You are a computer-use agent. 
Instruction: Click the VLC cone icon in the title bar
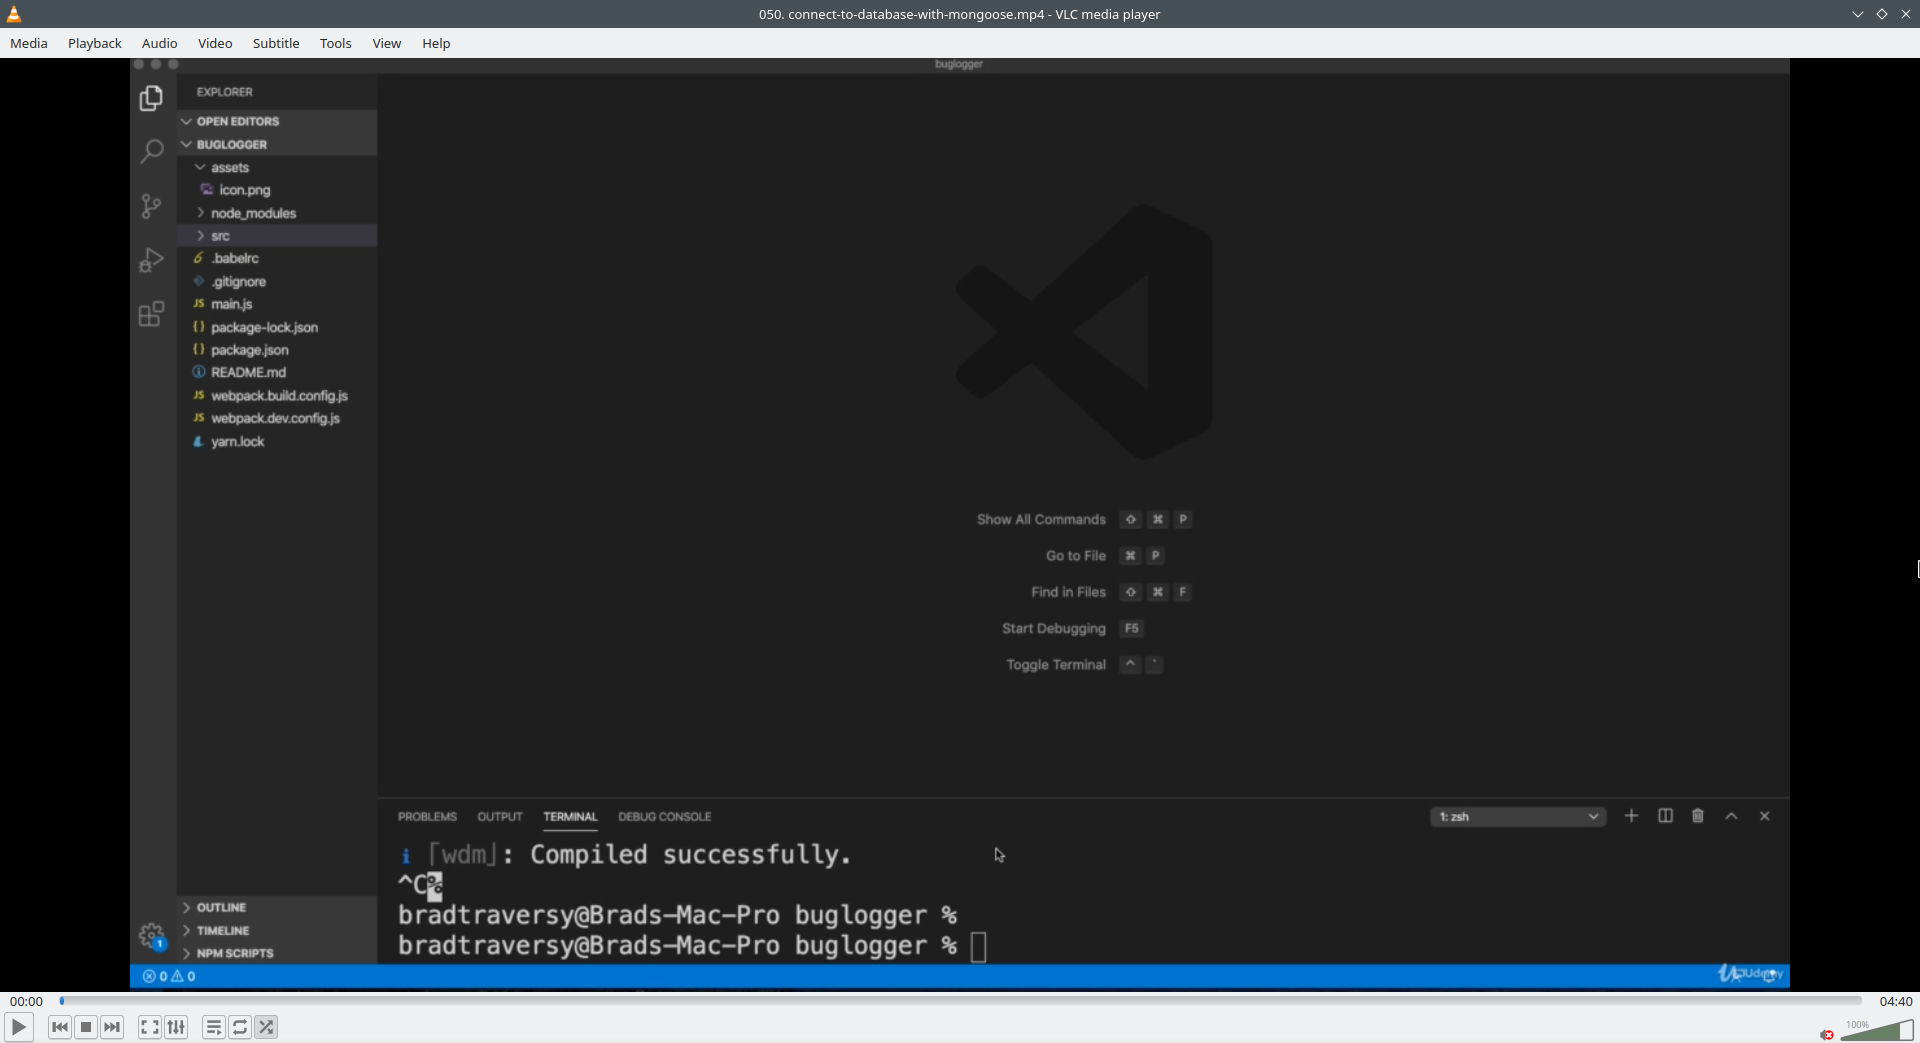pos(14,14)
